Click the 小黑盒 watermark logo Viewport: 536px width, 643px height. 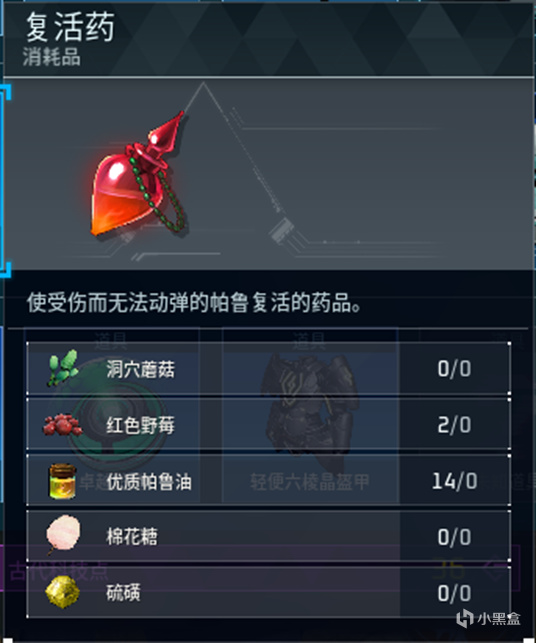pyautogui.click(x=488, y=618)
